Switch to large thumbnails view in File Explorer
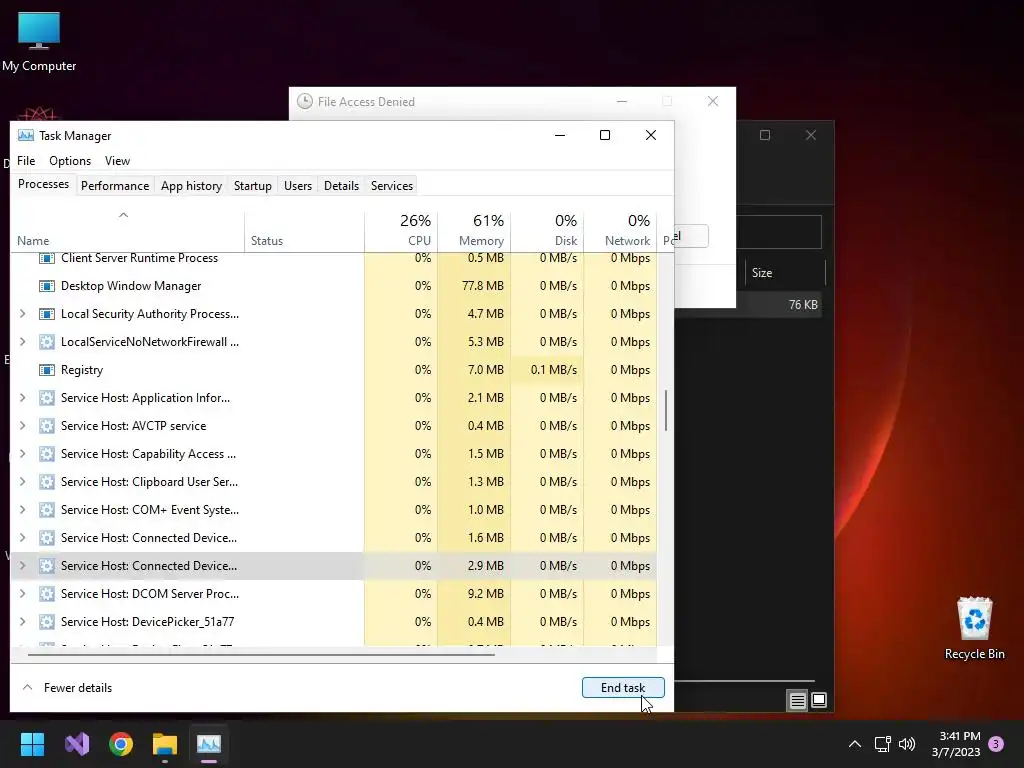Screen dimensions: 1024x768 (819, 701)
